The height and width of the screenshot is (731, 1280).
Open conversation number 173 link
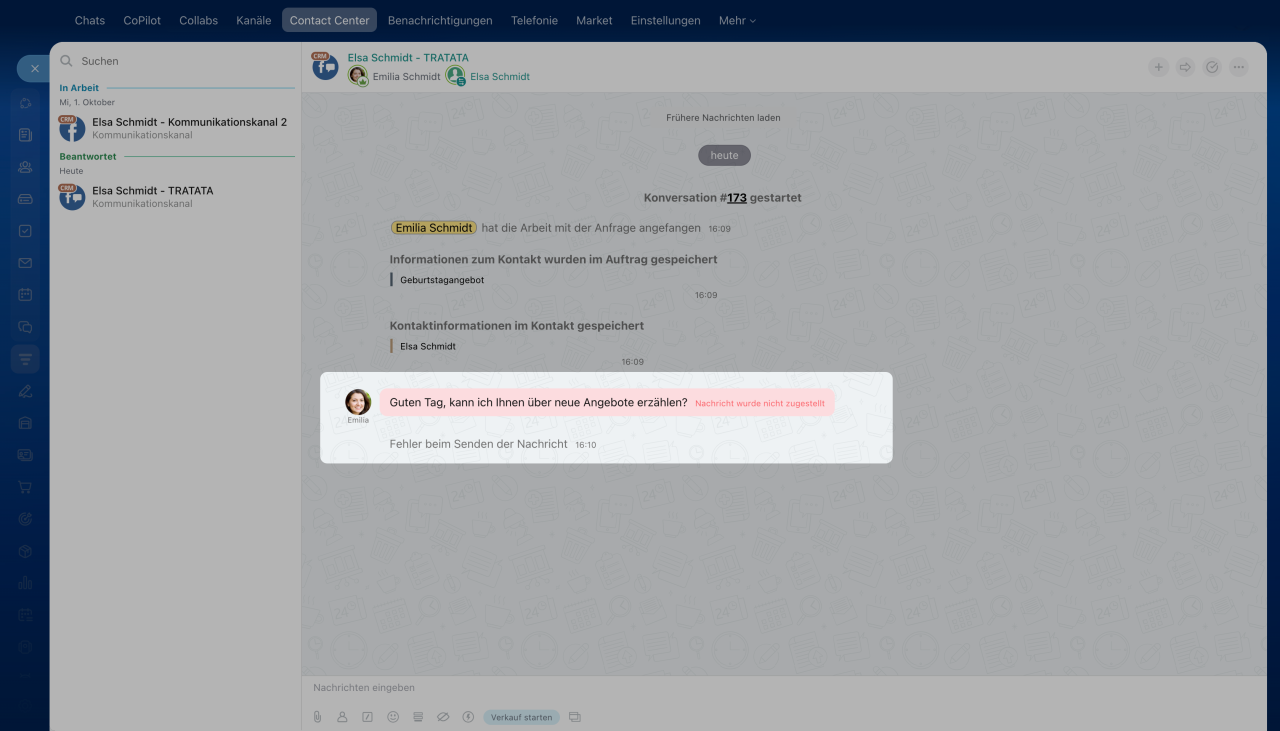[x=736, y=198]
